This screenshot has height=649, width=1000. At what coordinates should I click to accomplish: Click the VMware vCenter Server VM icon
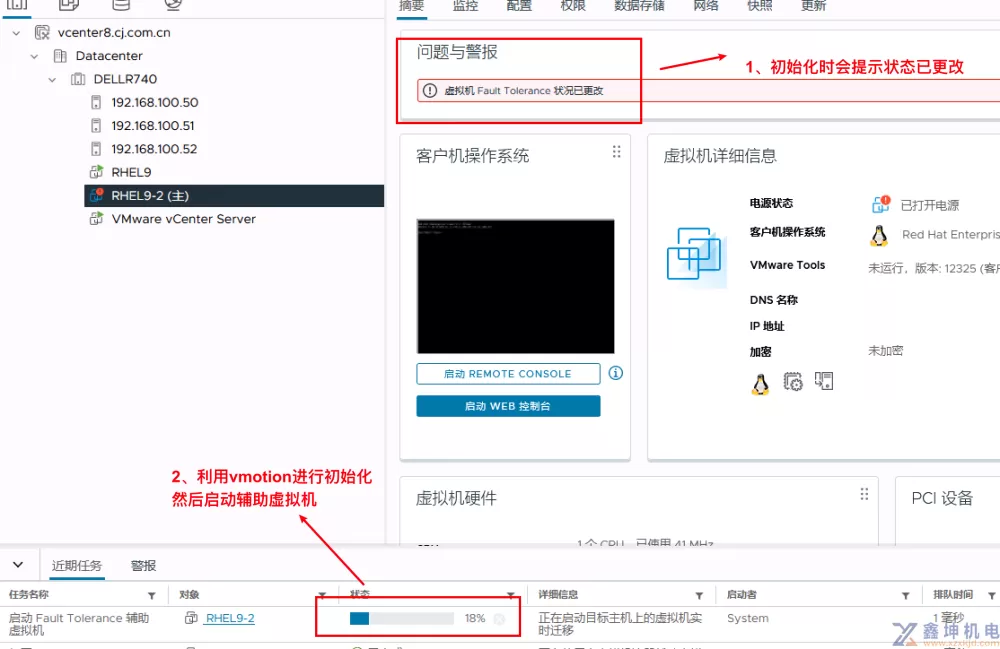point(96,219)
